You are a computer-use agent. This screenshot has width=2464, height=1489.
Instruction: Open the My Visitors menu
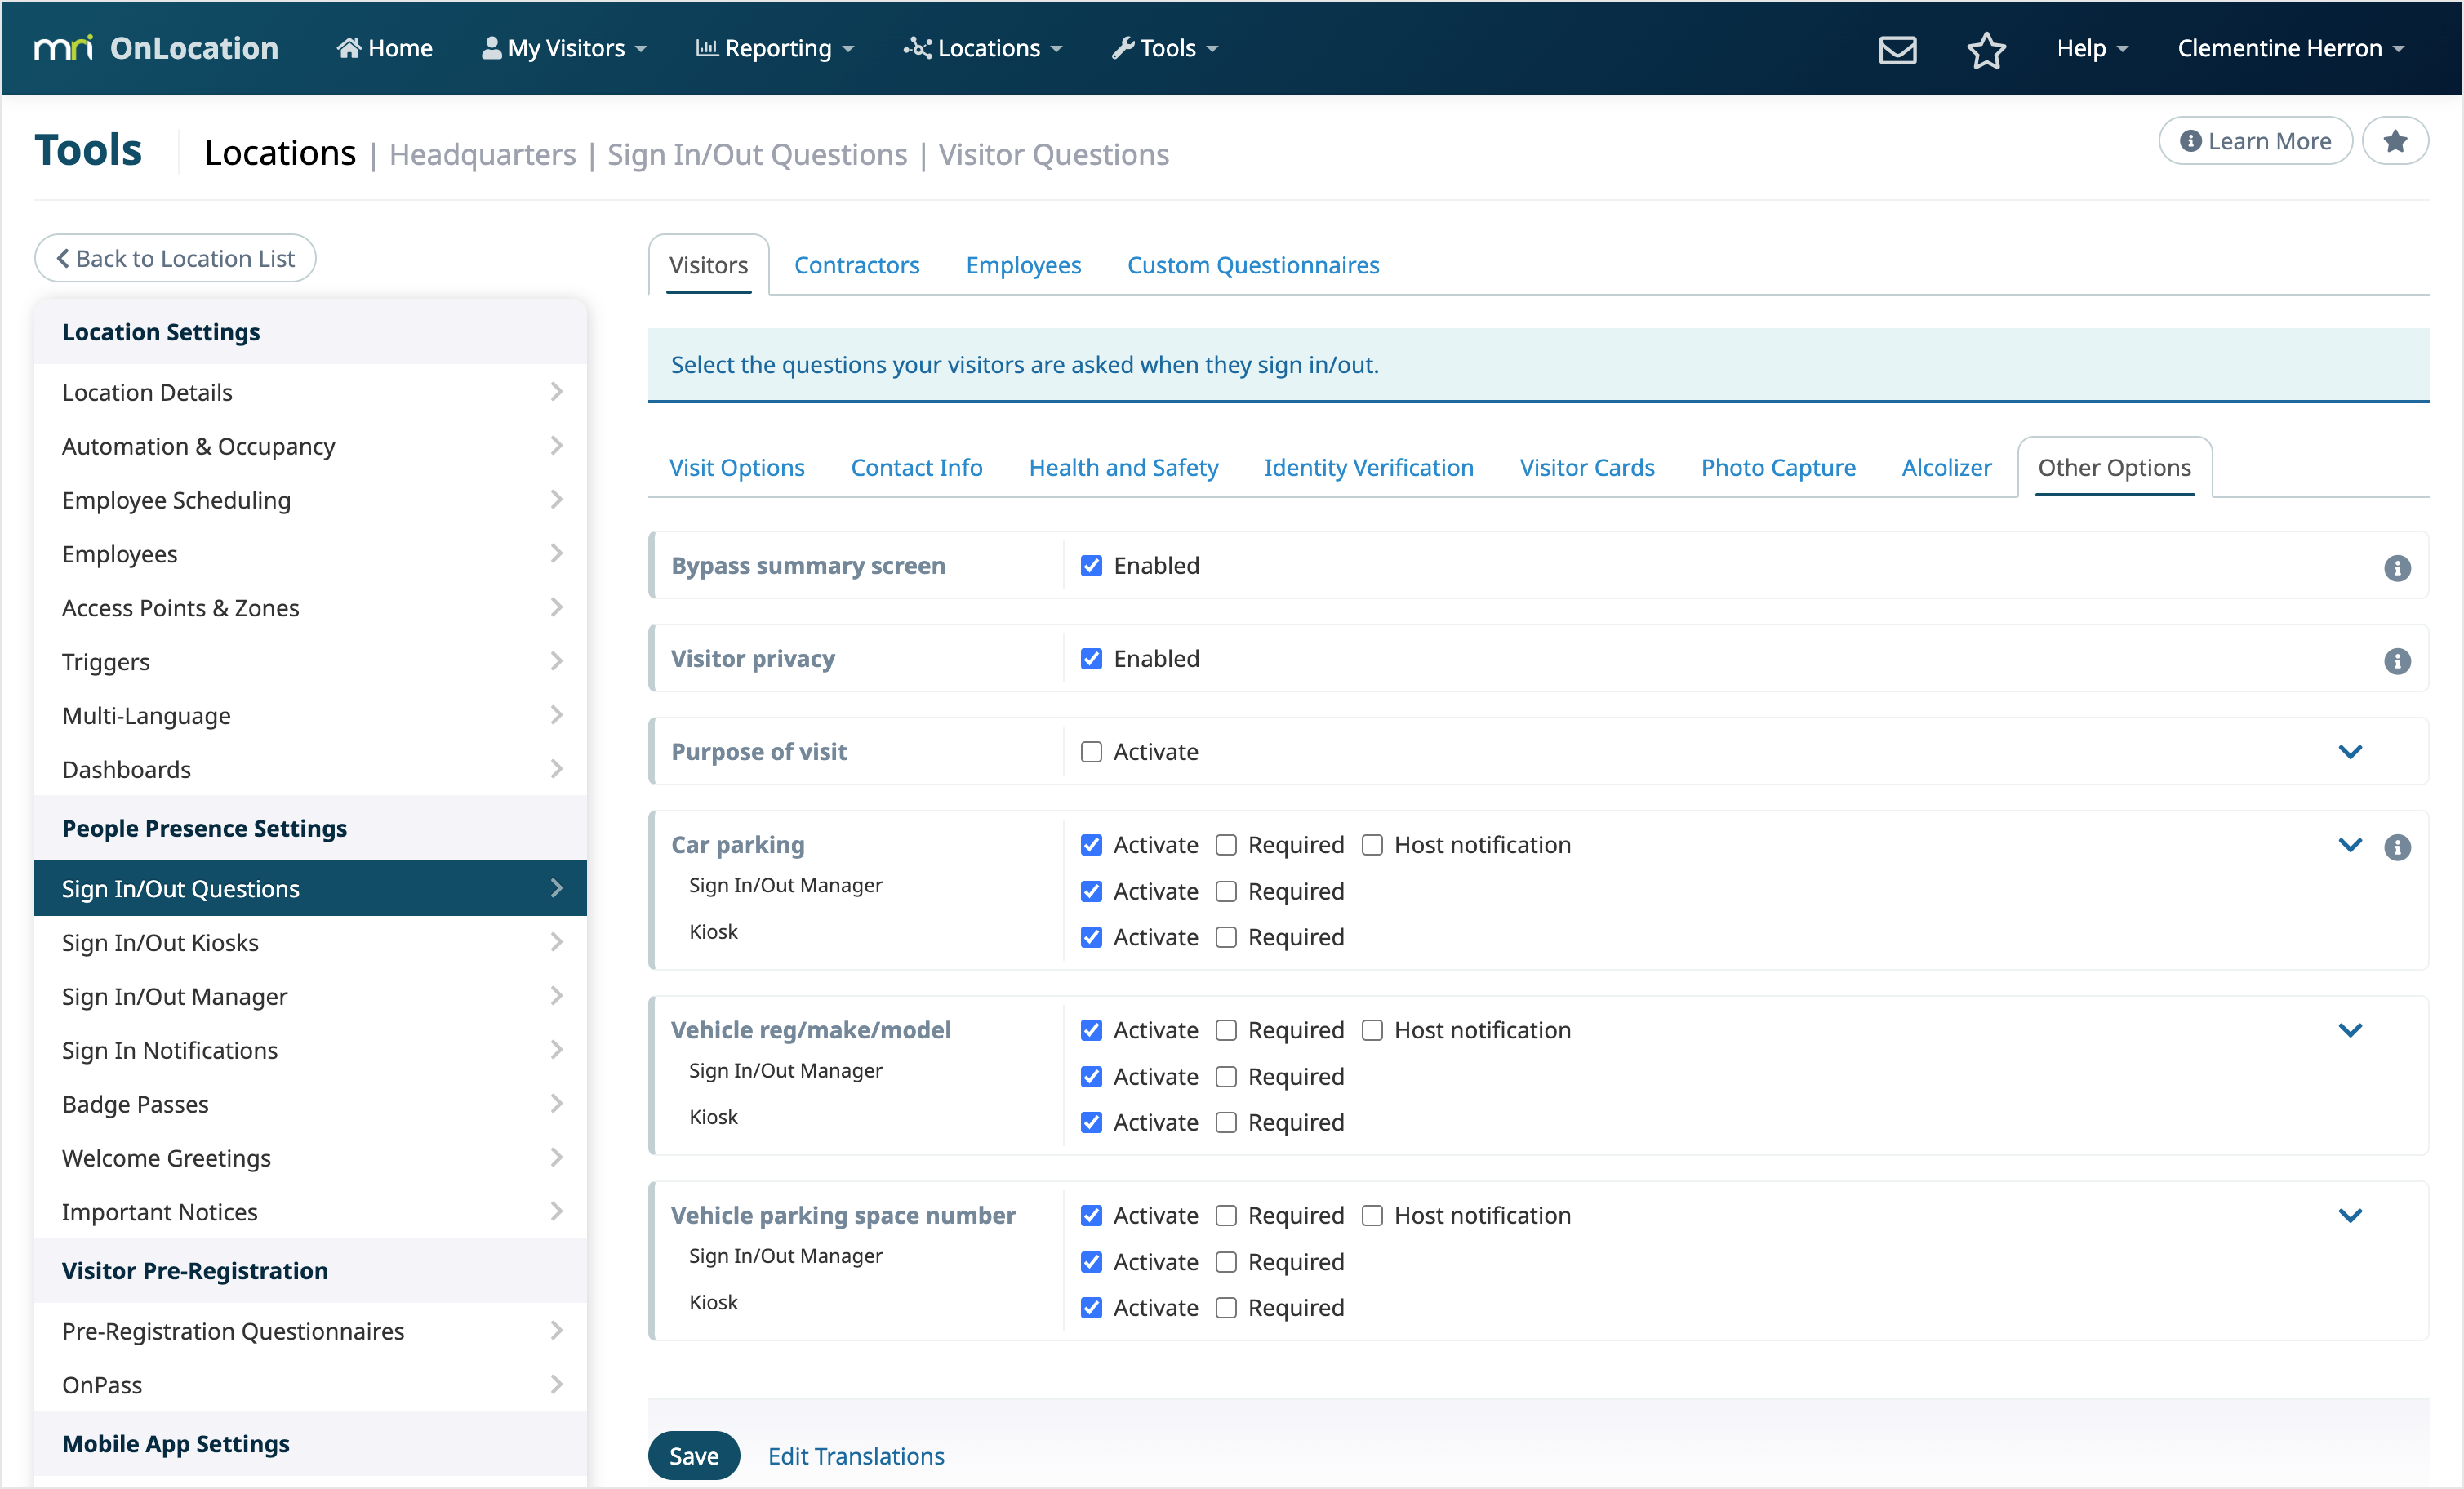[564, 48]
